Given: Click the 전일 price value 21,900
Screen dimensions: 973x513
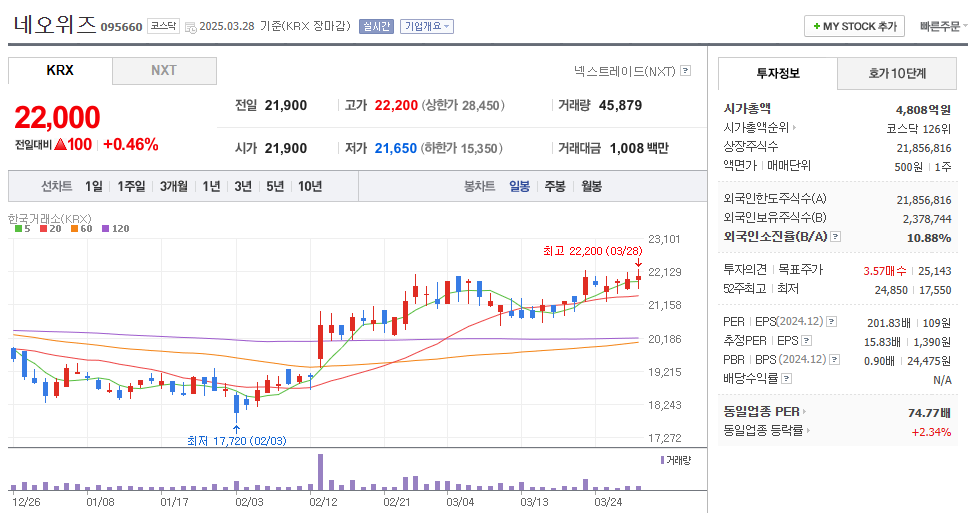Looking at the screenshot, I should 285,105.
